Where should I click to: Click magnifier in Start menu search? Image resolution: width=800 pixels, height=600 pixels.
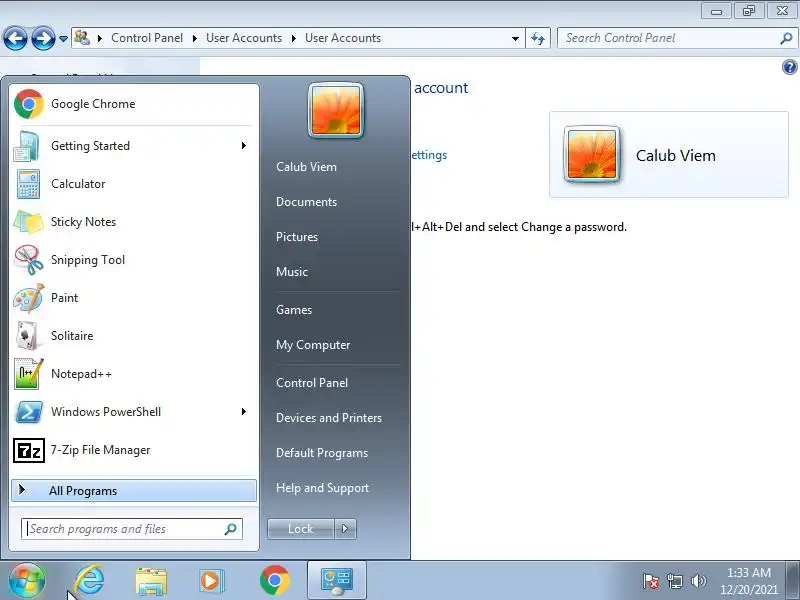(231, 529)
